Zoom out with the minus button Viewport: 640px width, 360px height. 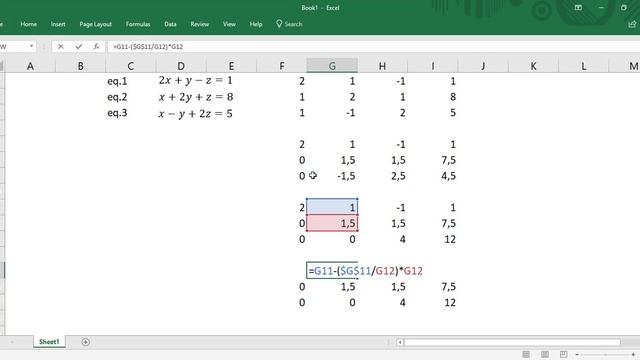(x=577, y=354)
